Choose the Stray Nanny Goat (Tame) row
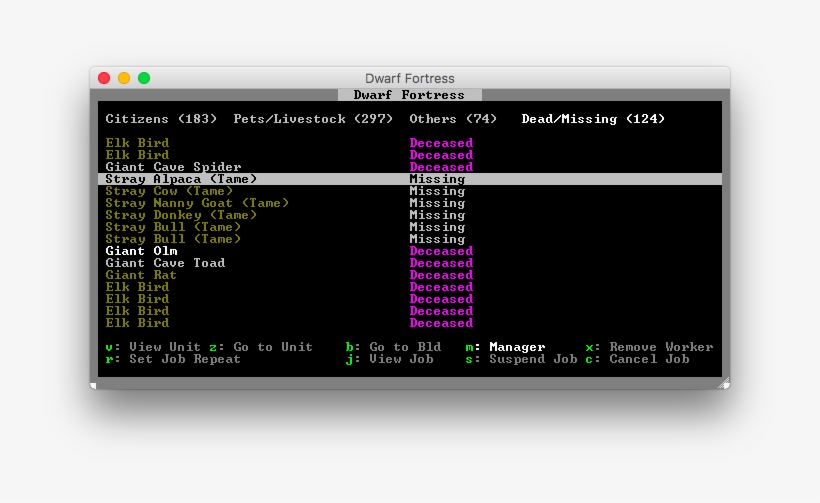The height and width of the screenshot is (503, 820). [197, 203]
